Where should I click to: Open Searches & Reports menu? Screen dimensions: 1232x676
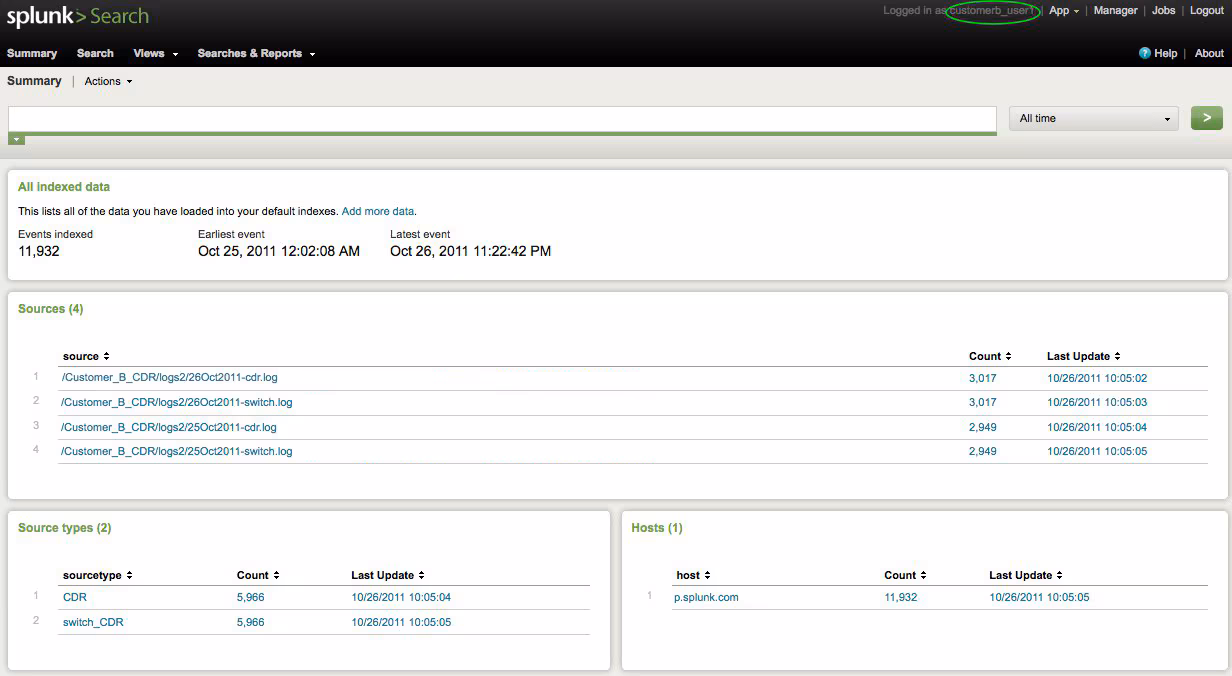(256, 53)
